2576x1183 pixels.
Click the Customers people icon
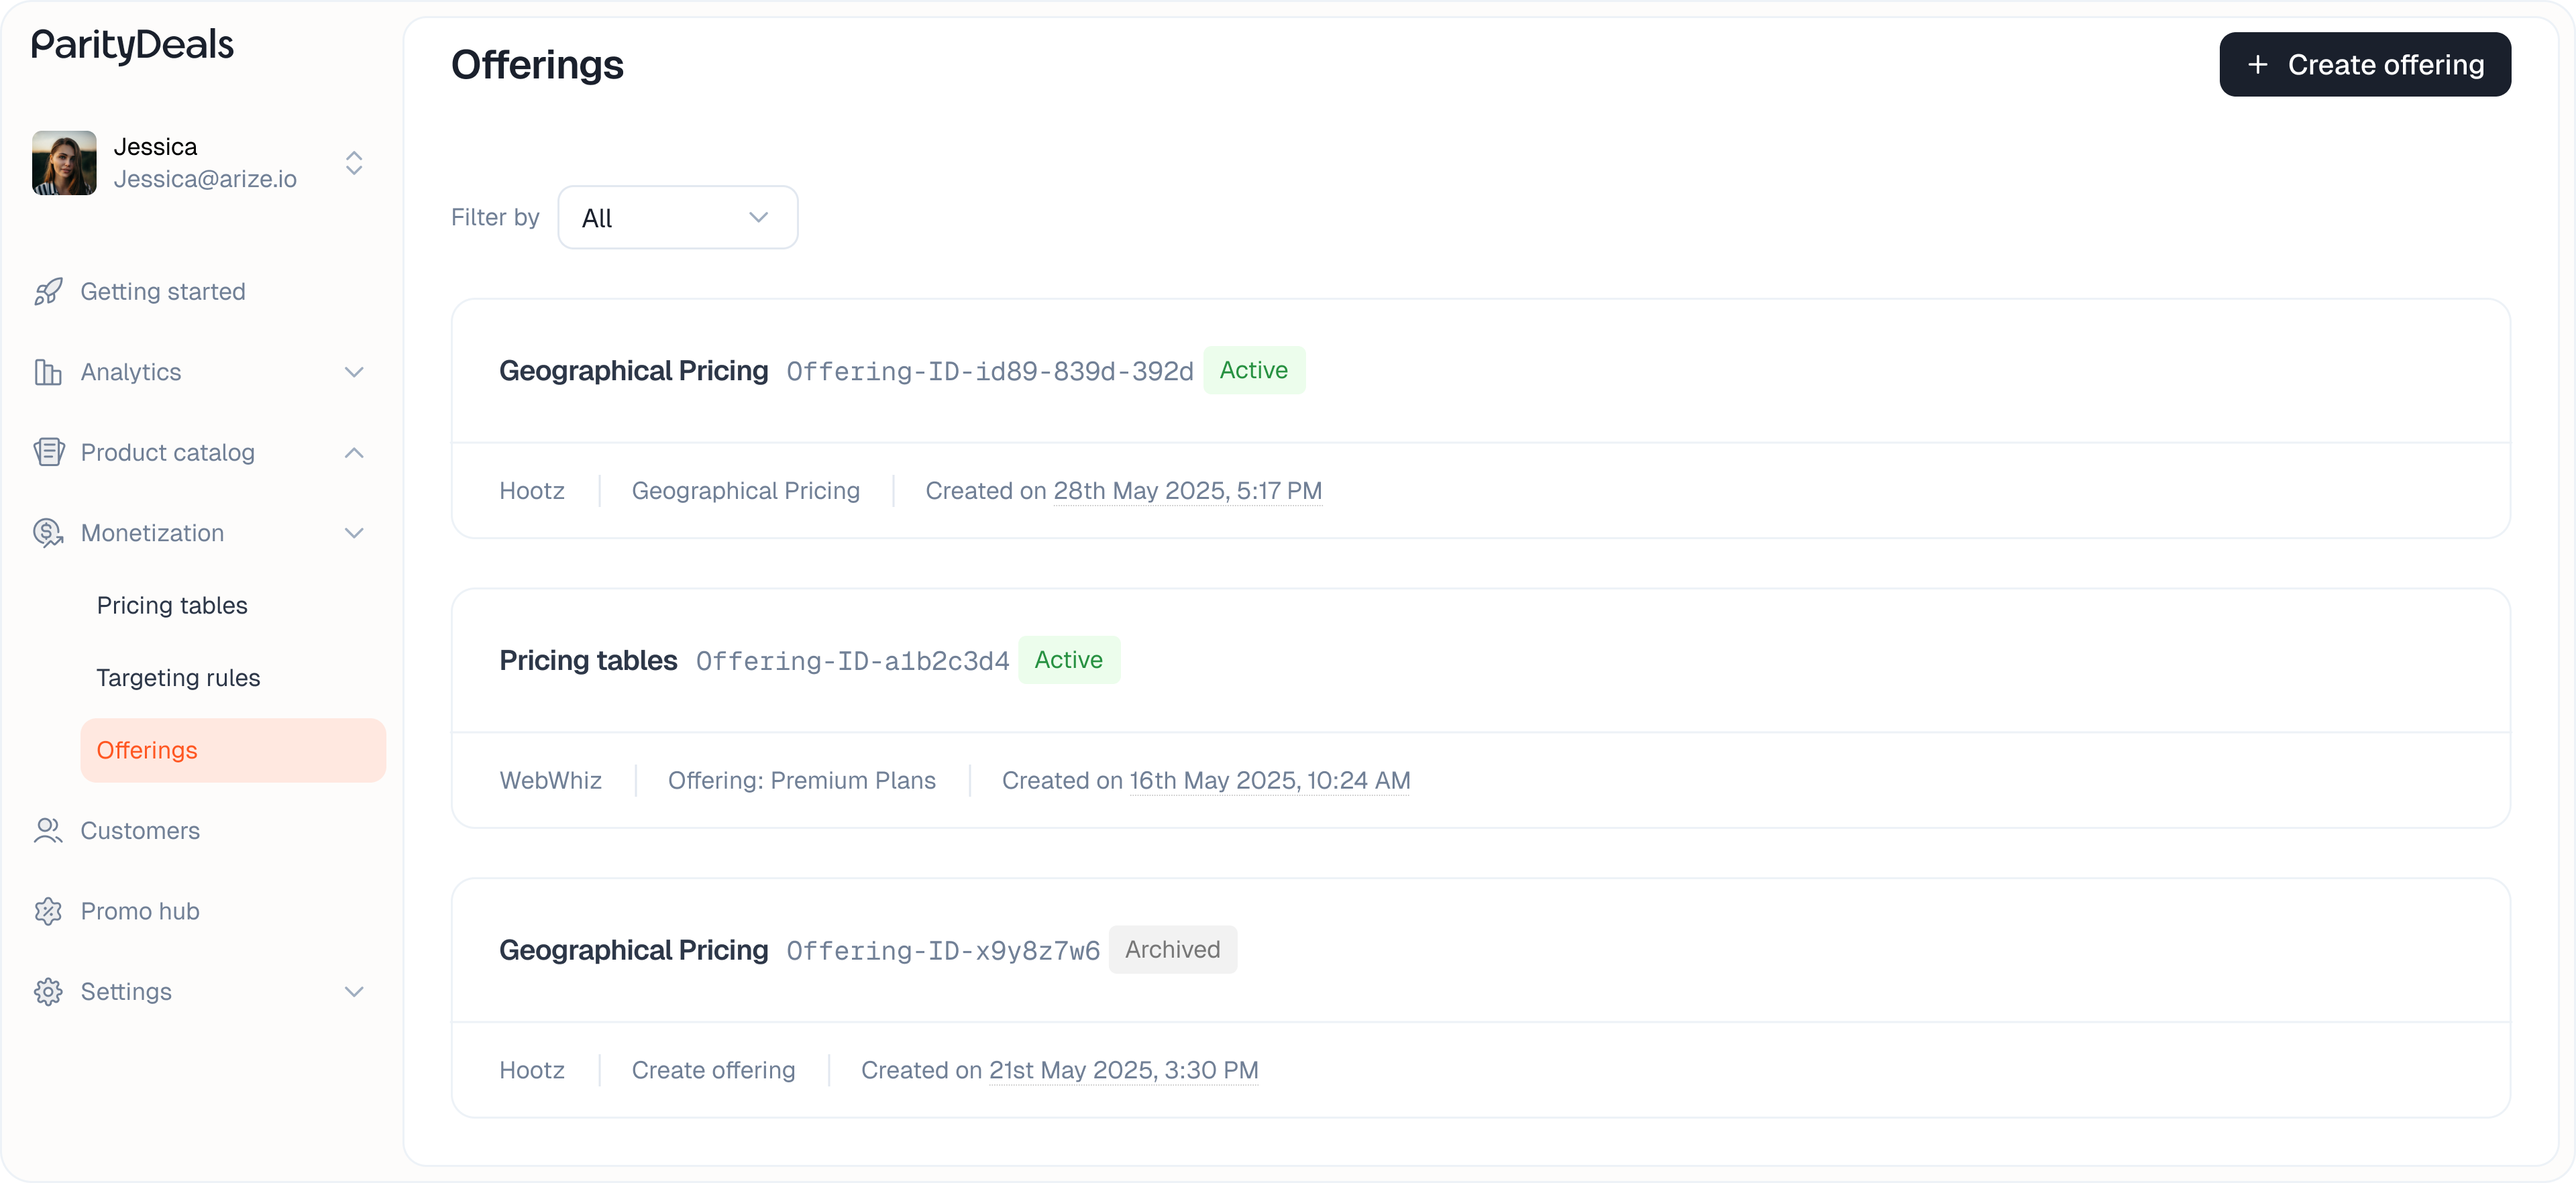(x=48, y=830)
